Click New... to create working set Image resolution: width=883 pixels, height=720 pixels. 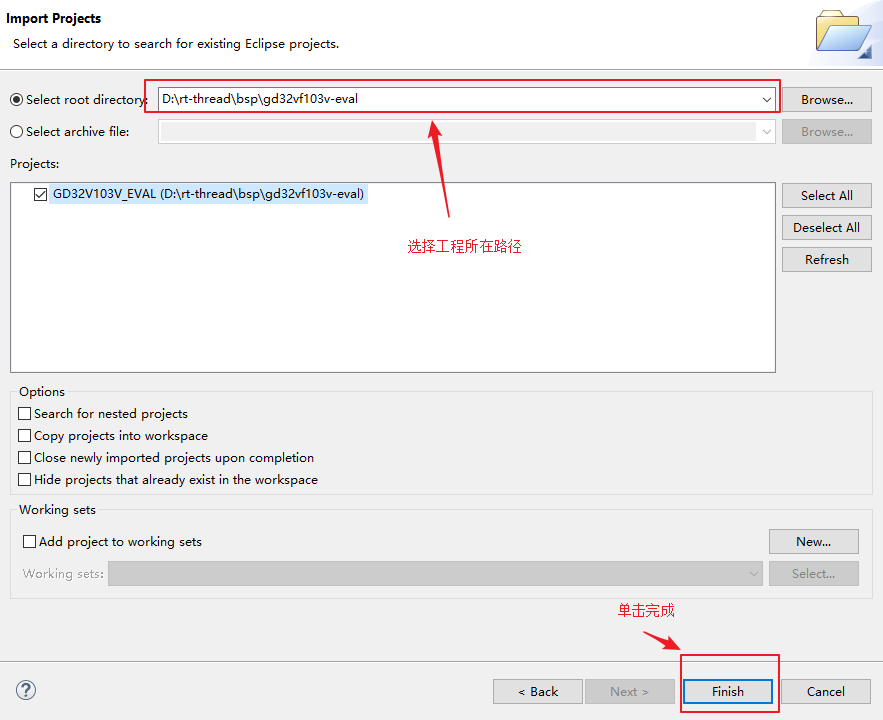(813, 541)
